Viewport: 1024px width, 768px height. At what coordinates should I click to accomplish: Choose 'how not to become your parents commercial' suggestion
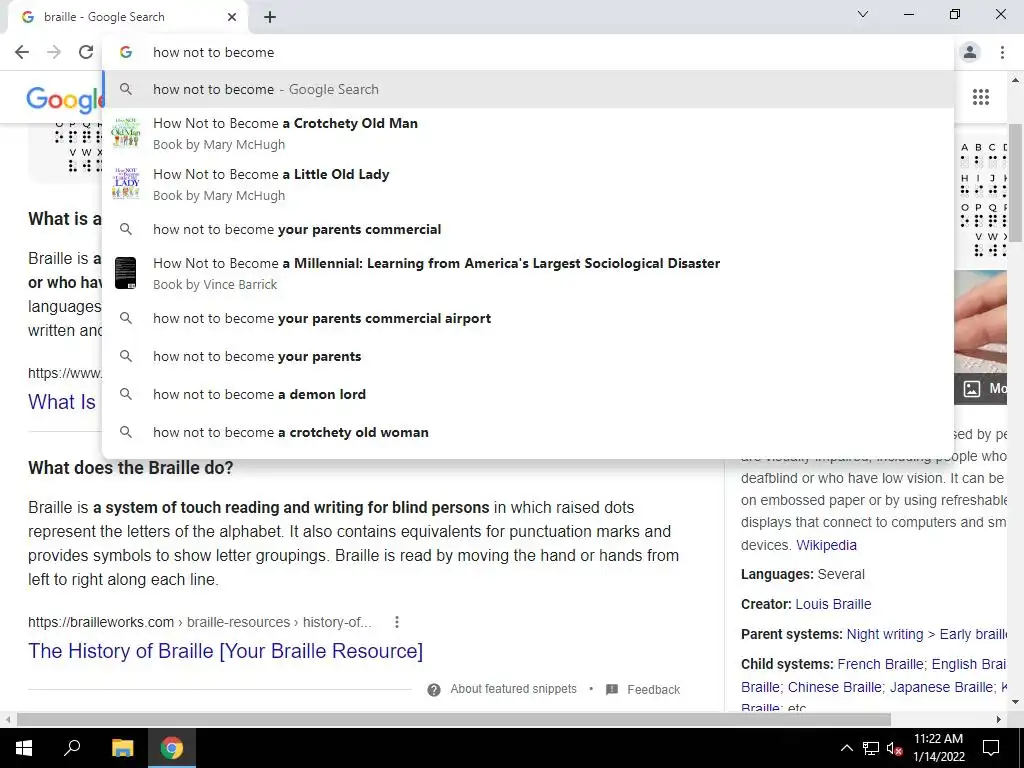click(x=528, y=229)
